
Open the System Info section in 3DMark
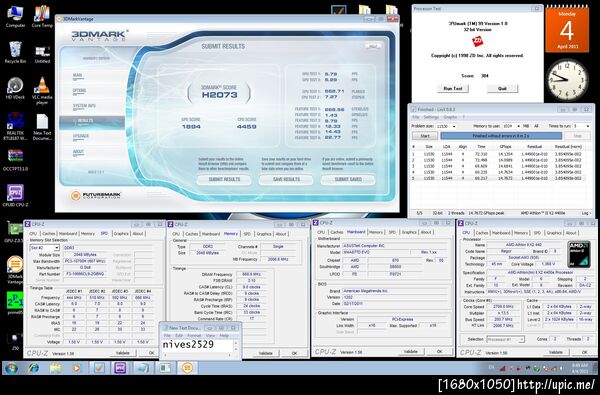[84, 106]
